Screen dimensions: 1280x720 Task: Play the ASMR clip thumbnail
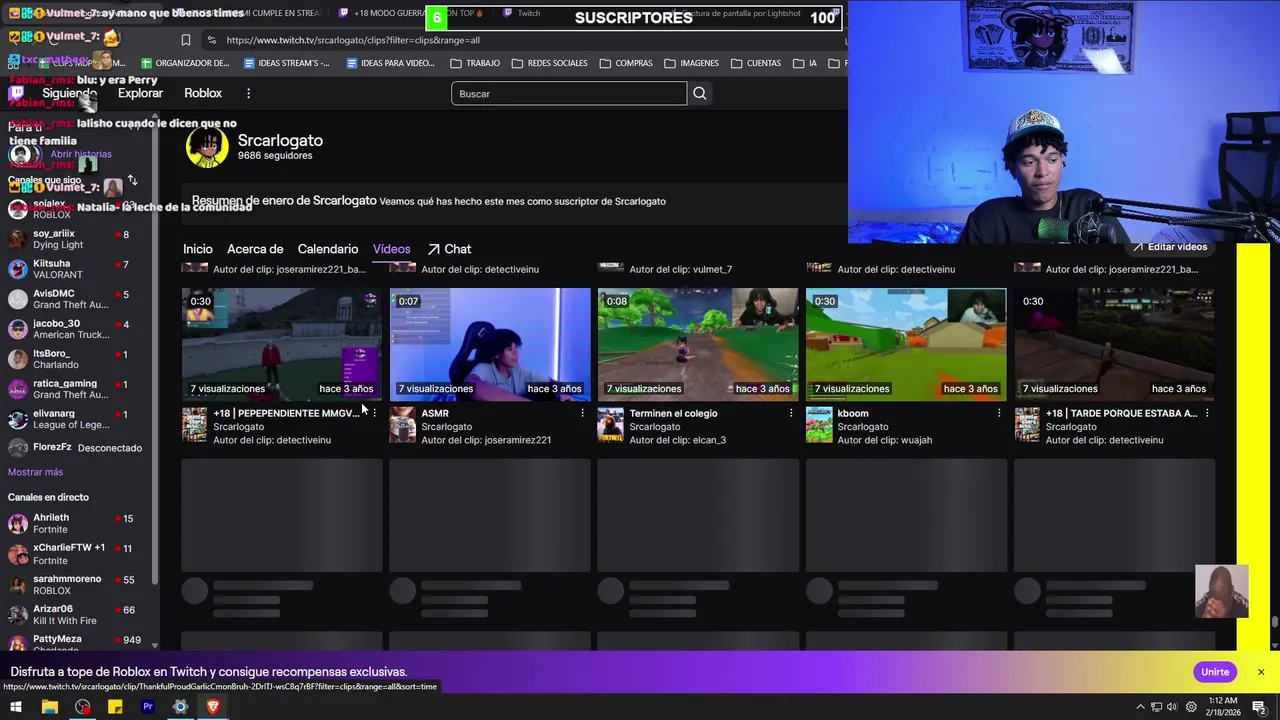tap(490, 344)
